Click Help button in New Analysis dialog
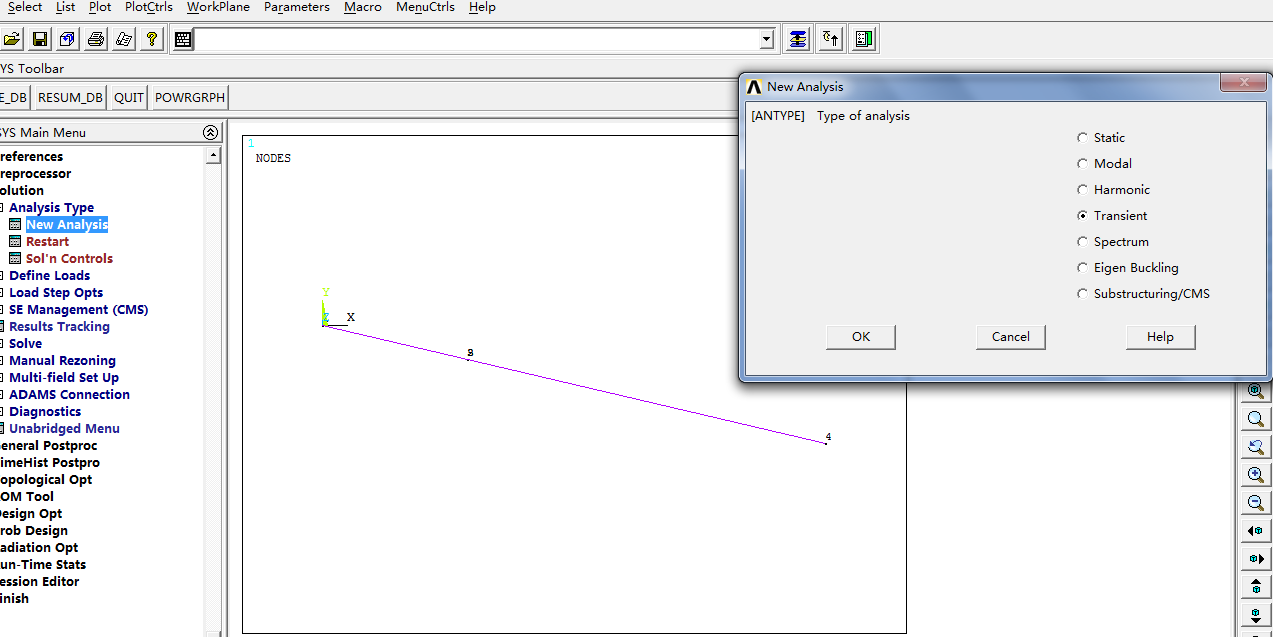Screen dimensions: 1273x637 pyautogui.click(x=1161, y=337)
